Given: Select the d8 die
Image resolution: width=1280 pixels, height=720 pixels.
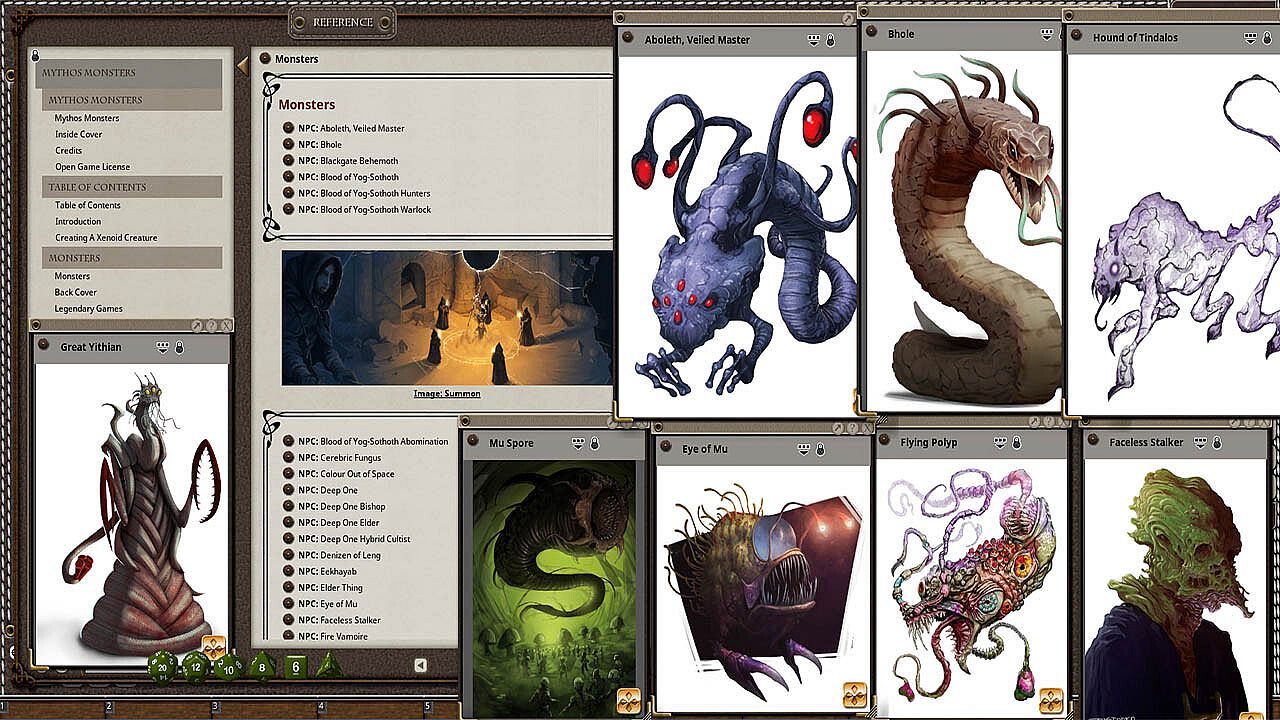Looking at the screenshot, I should pyautogui.click(x=262, y=666).
